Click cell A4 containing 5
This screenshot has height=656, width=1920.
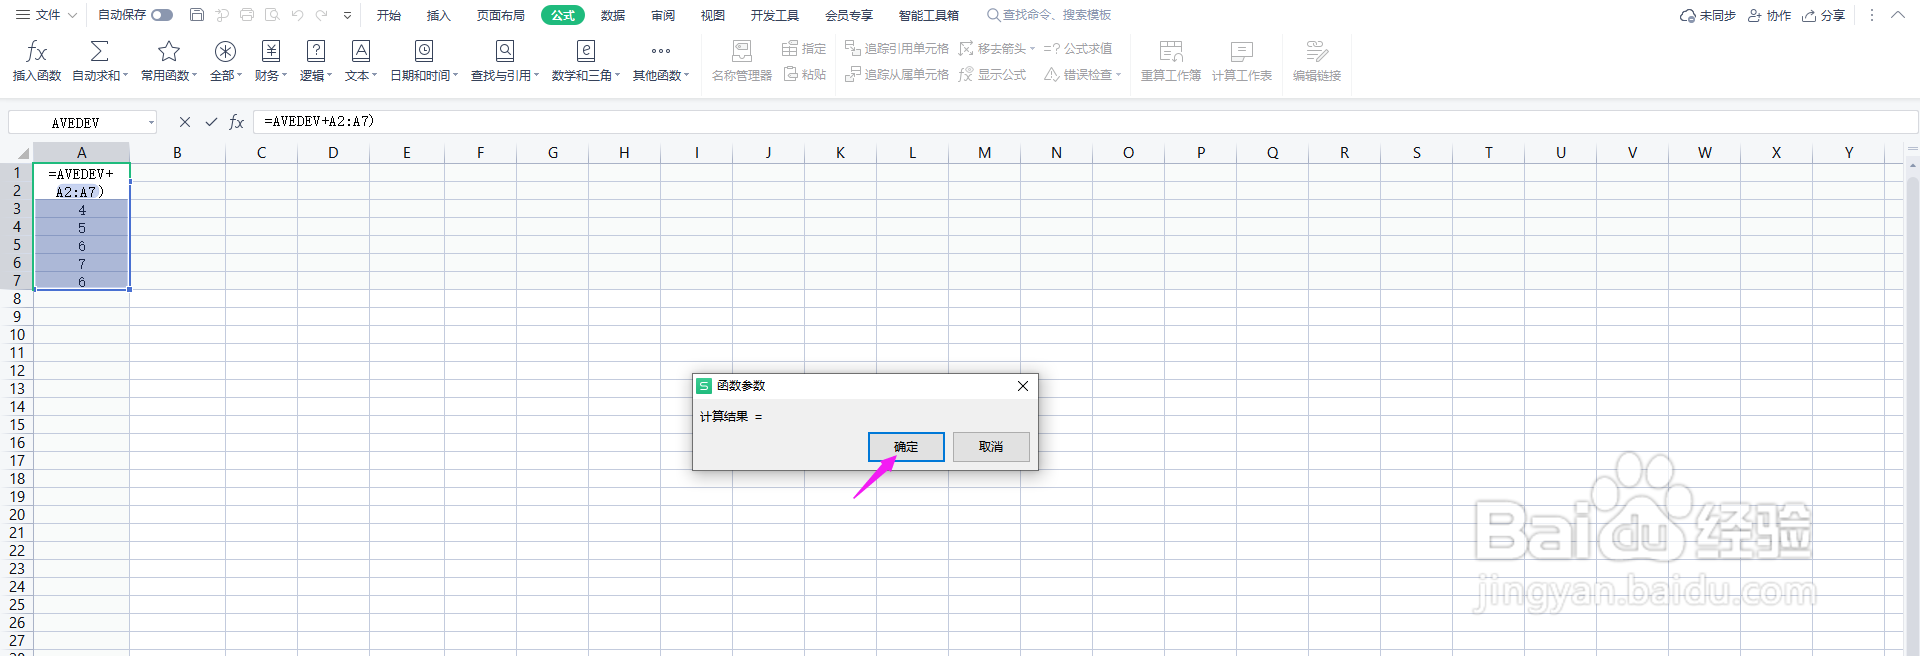(x=82, y=227)
